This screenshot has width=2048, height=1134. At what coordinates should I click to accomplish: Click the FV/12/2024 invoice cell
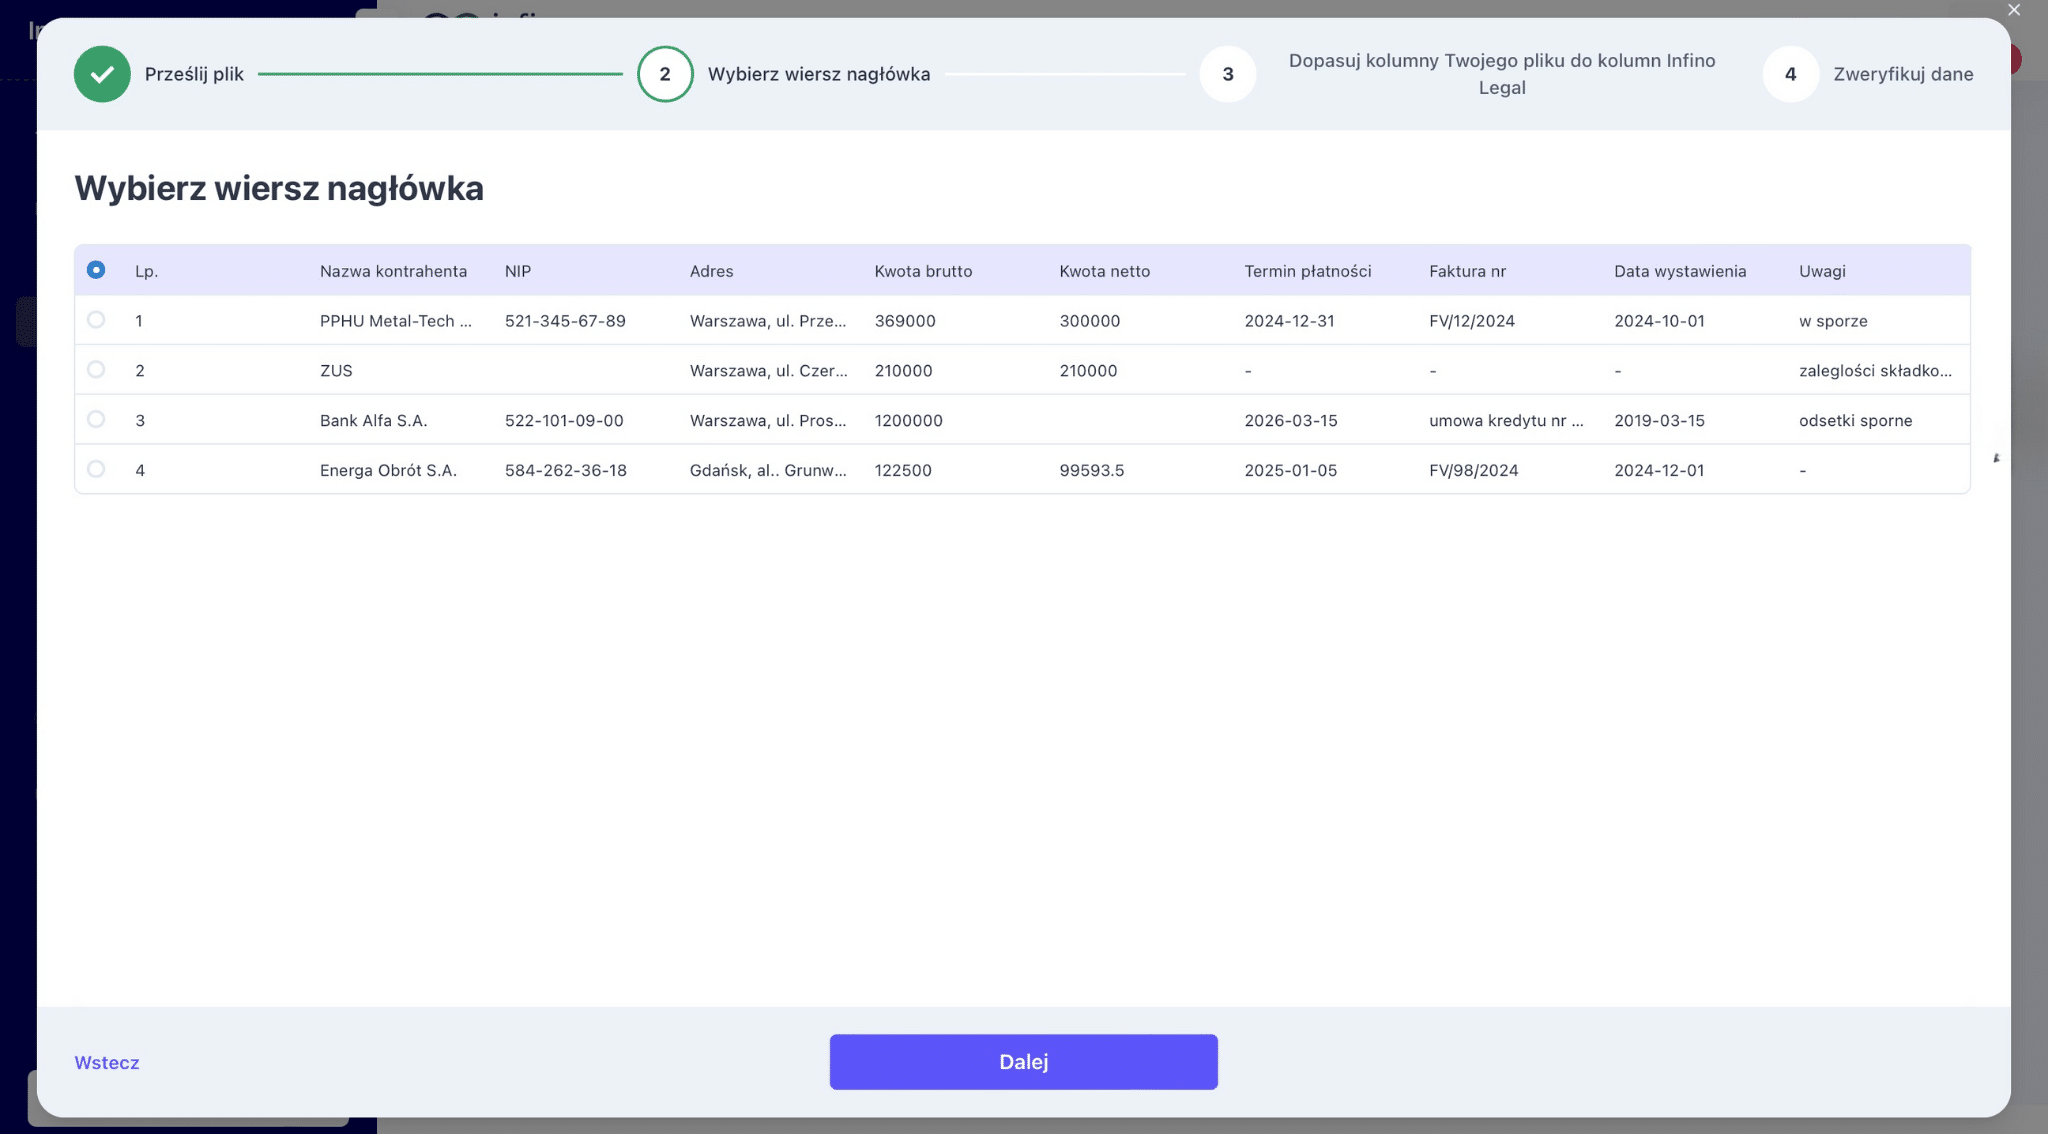[x=1471, y=321]
